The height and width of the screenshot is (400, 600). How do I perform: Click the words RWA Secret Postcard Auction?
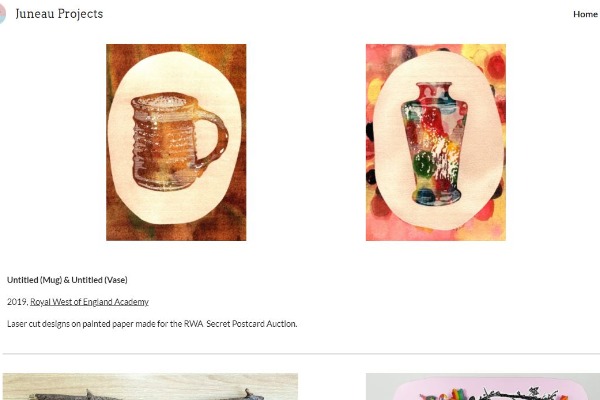click(240, 324)
